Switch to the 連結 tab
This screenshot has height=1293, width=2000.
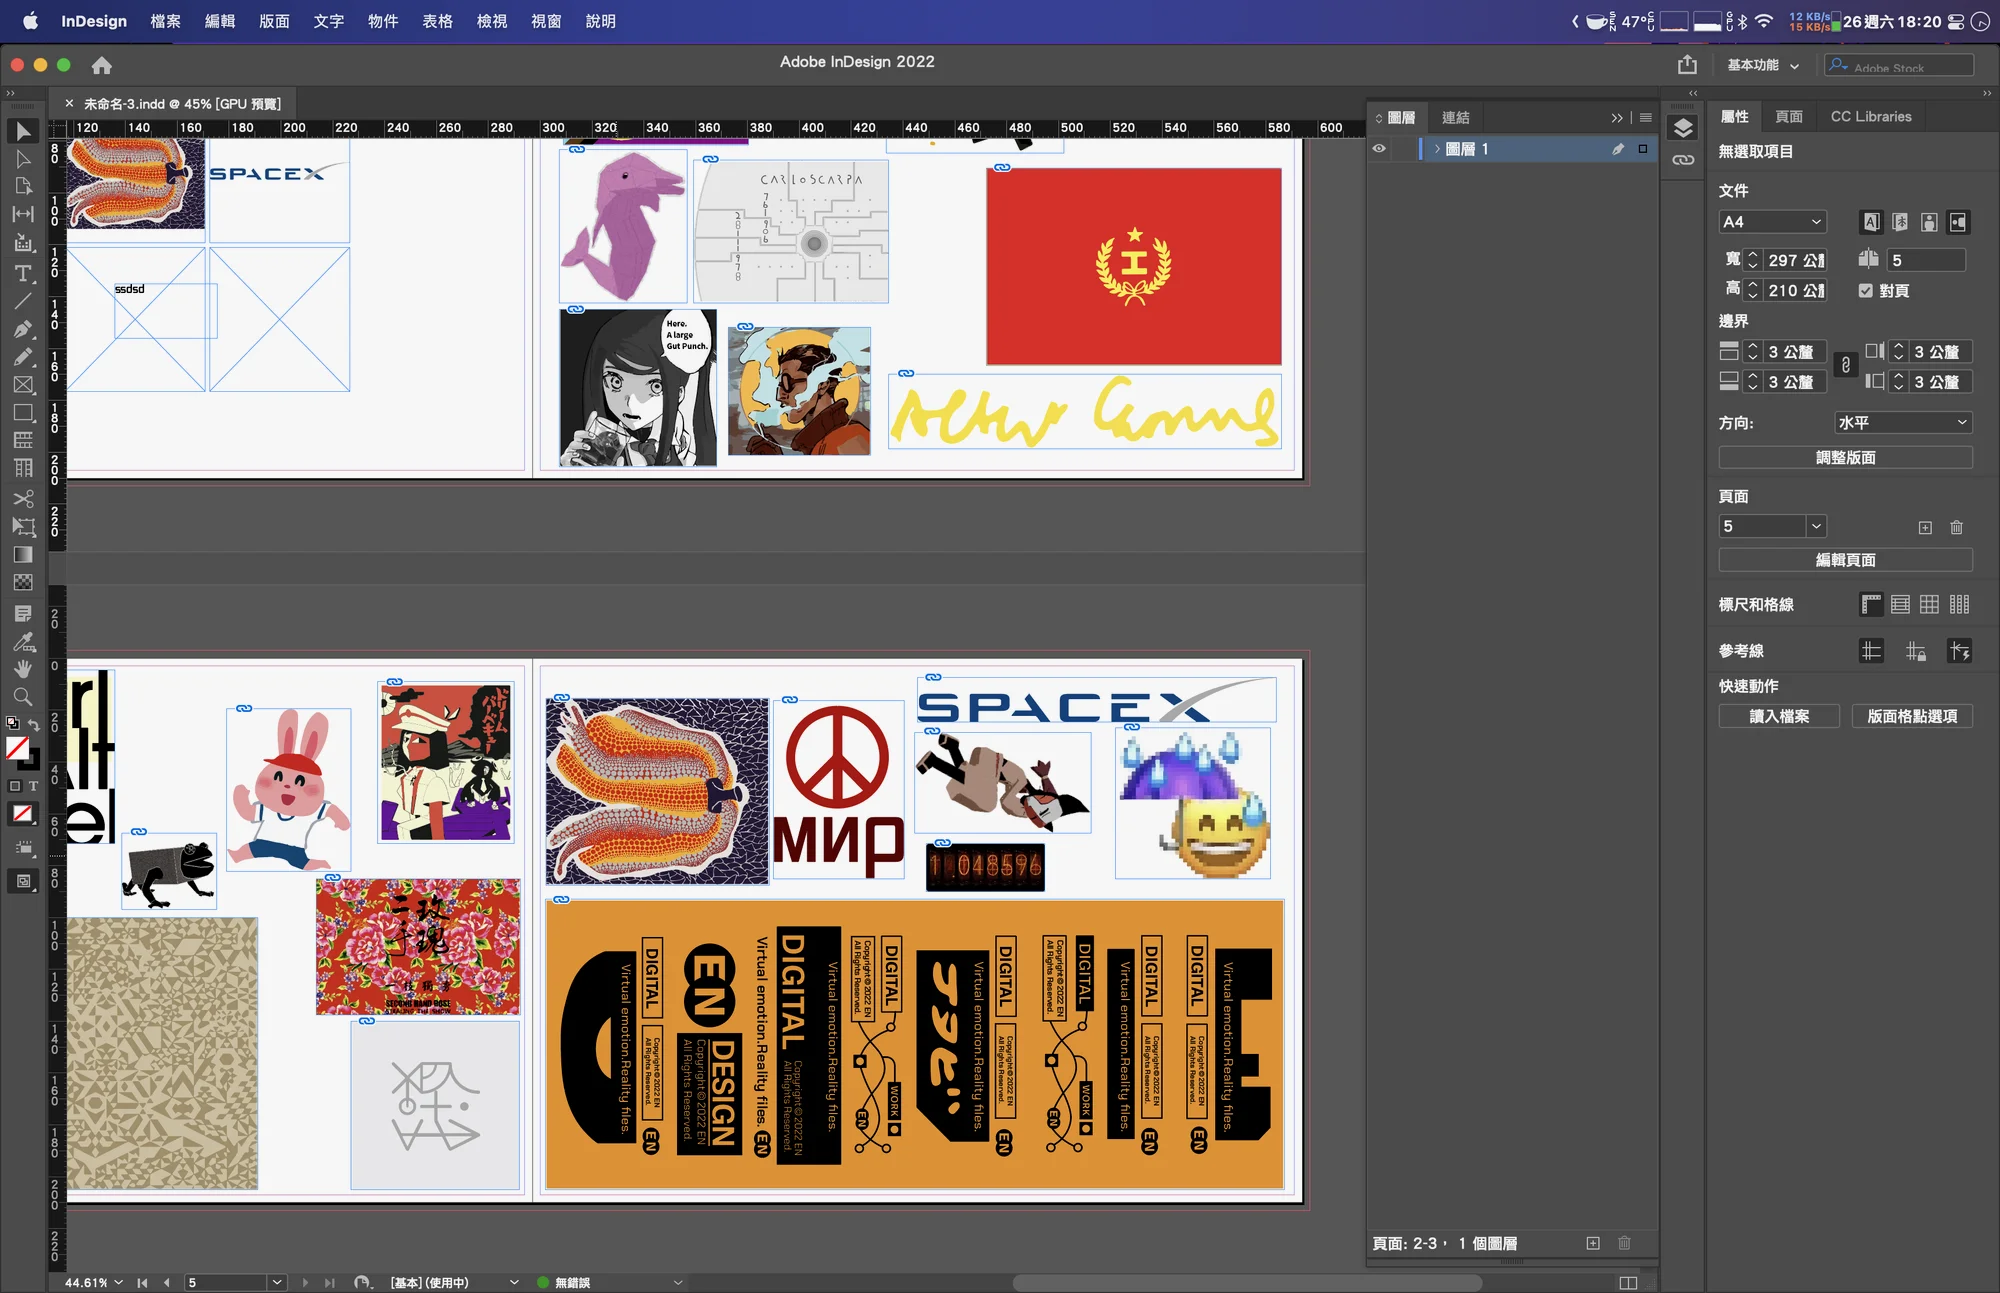click(1456, 118)
